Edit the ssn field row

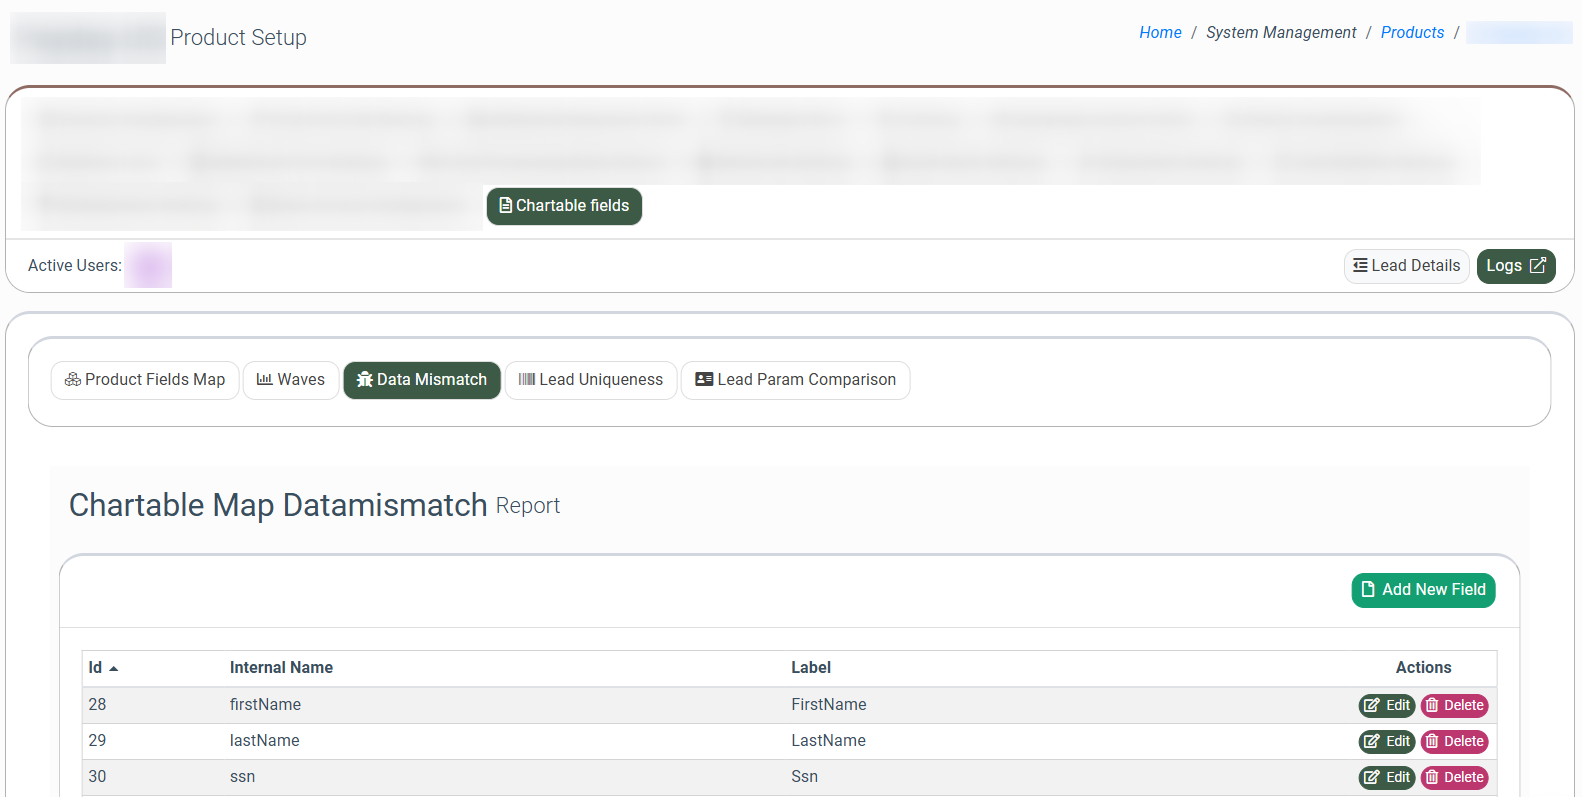(1387, 778)
